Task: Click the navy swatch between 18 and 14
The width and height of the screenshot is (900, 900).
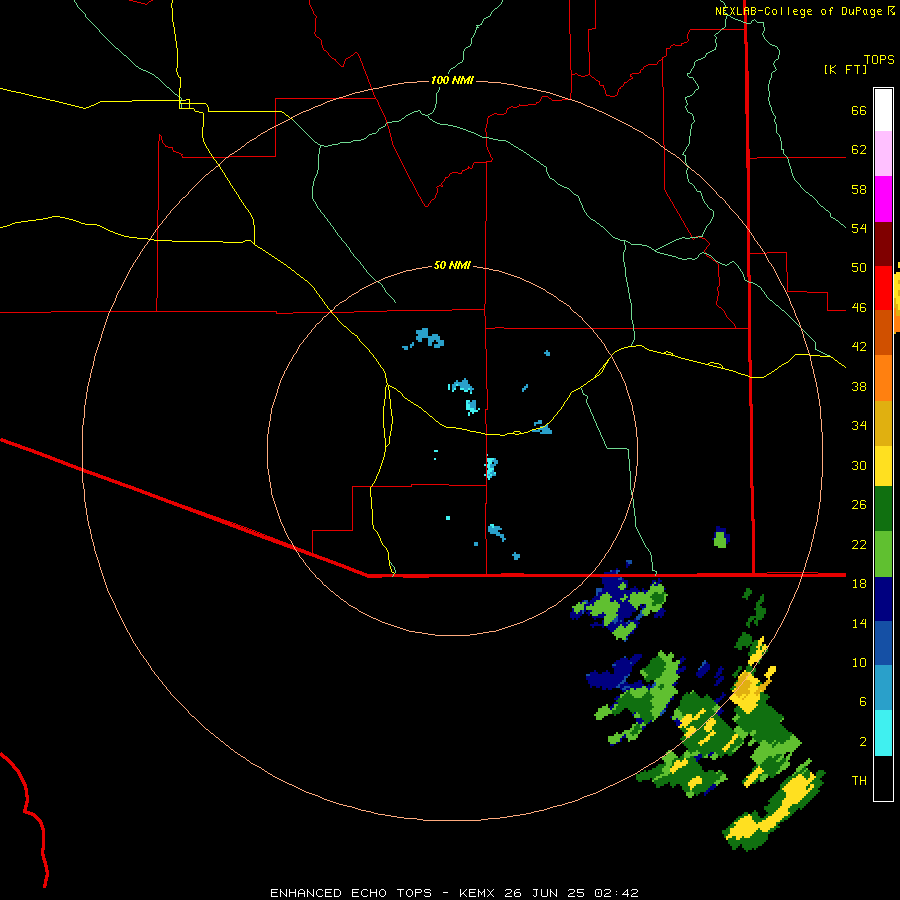Action: (x=883, y=599)
